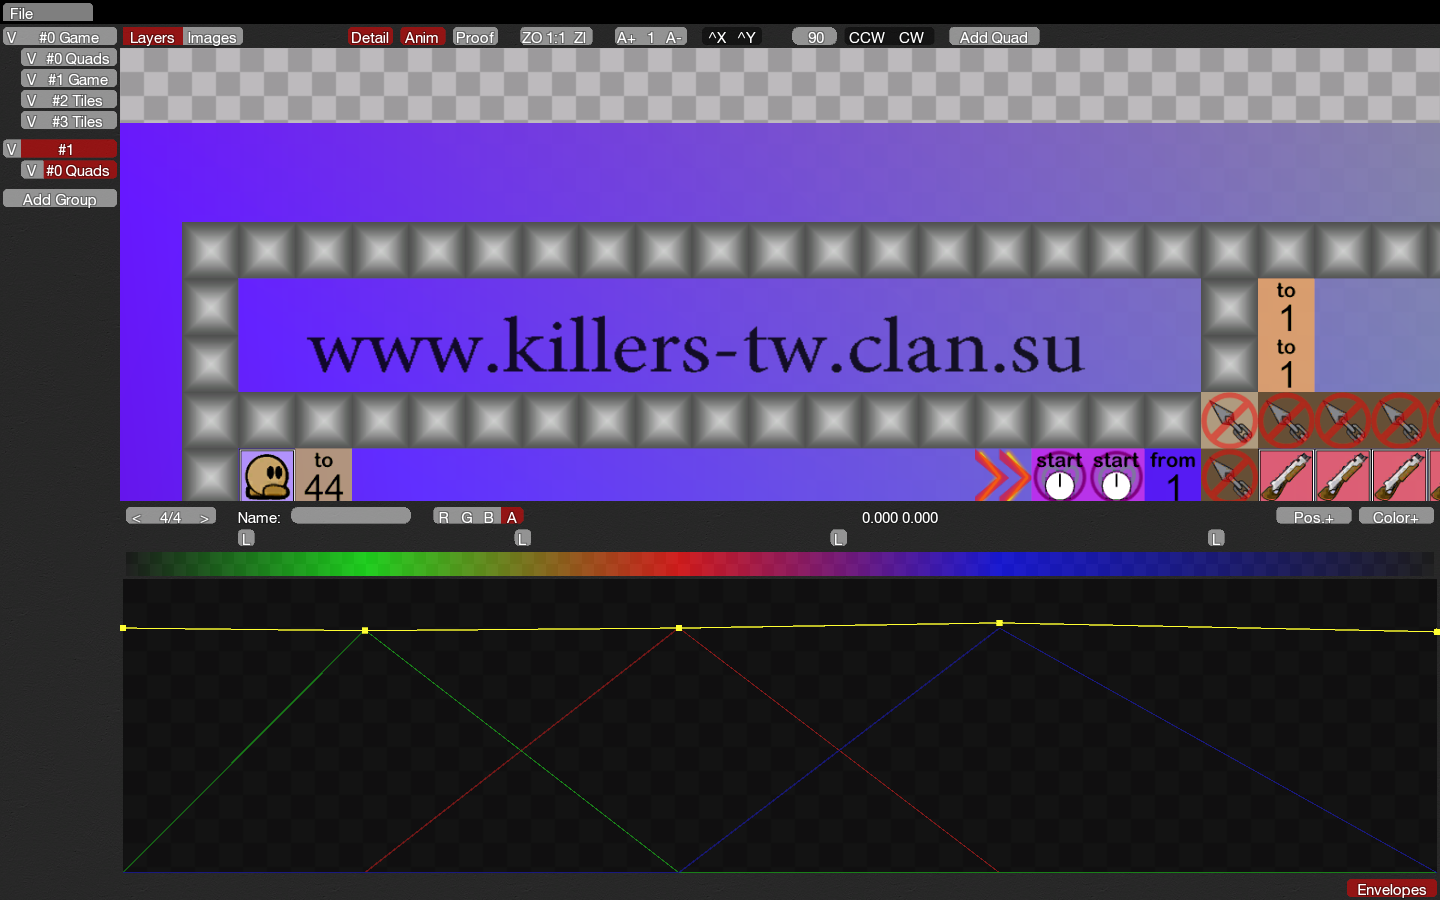Go to next envelope with the > arrow
The image size is (1440, 900).
[204, 517]
